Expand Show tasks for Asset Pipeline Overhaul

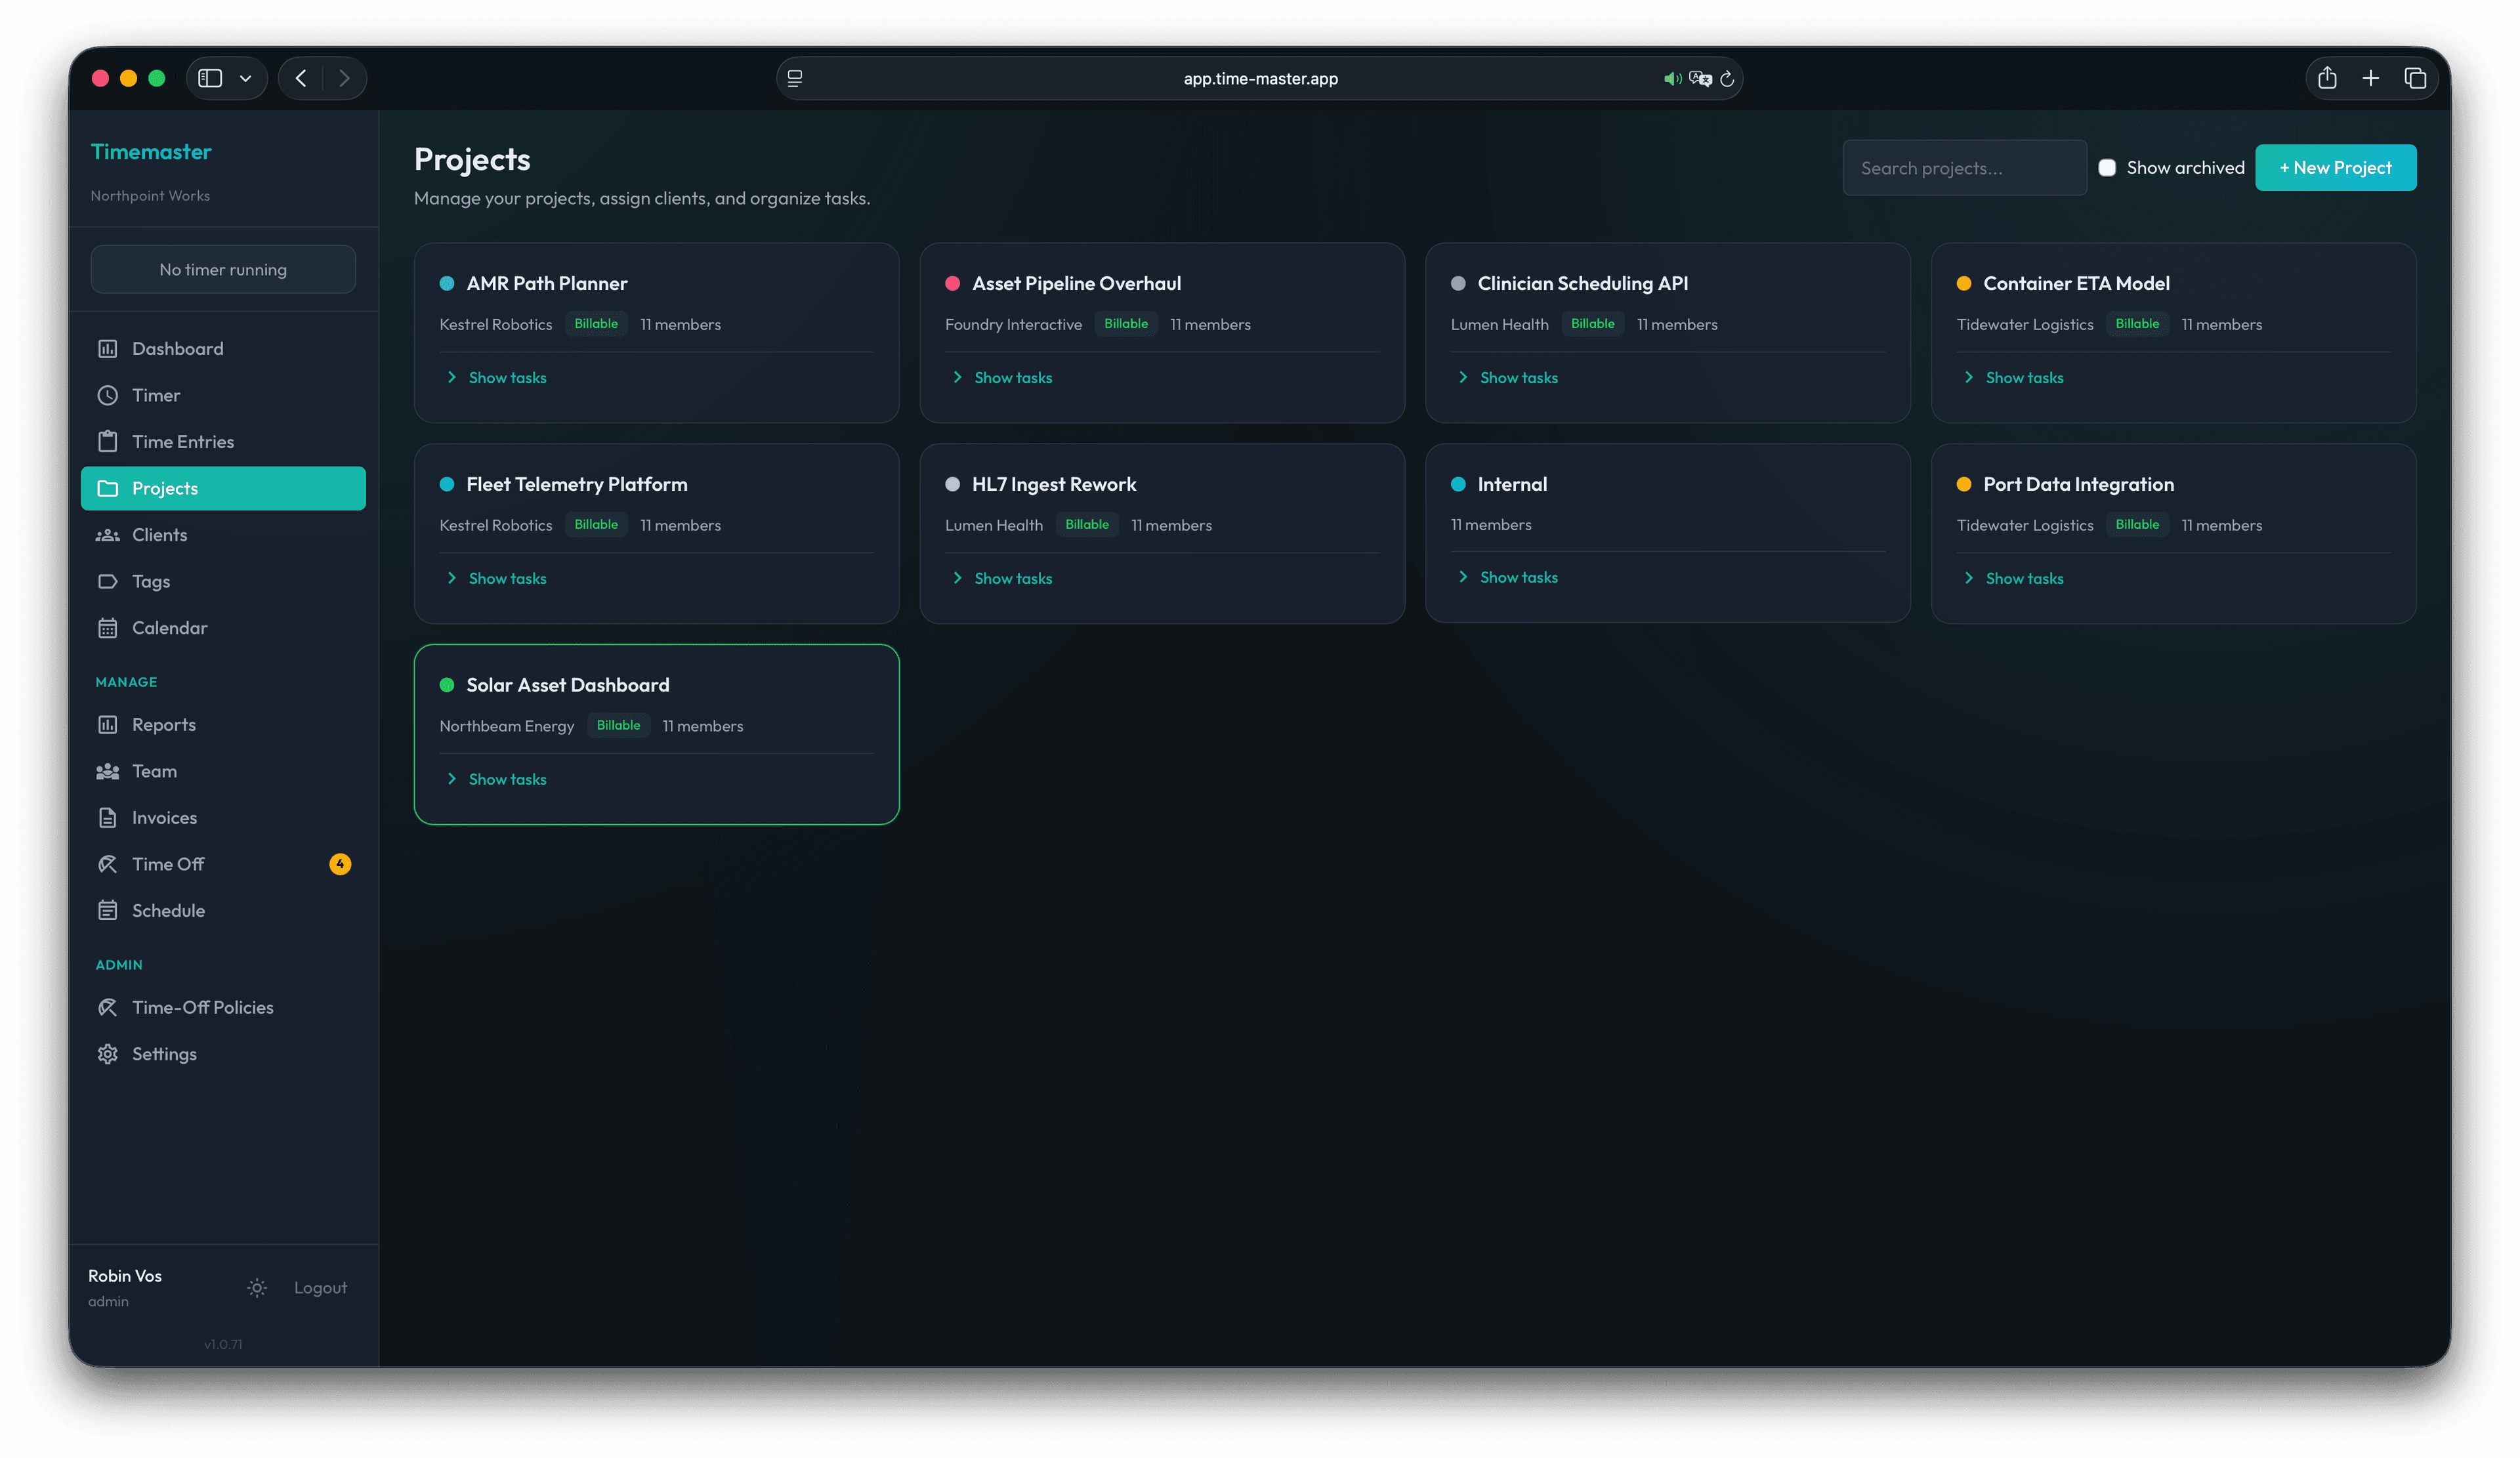1003,378
